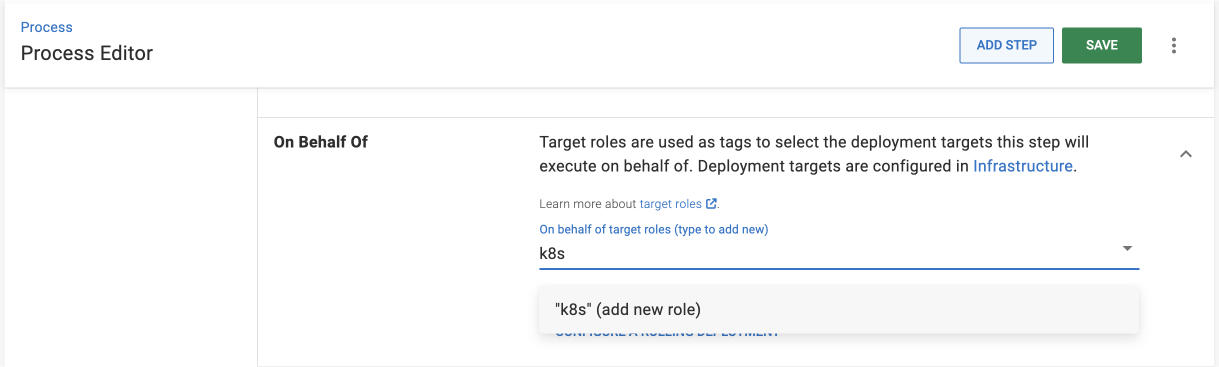Screen dimensions: 1219x367
Task: Collapse the On Behalf Of section
Action: point(1186,155)
